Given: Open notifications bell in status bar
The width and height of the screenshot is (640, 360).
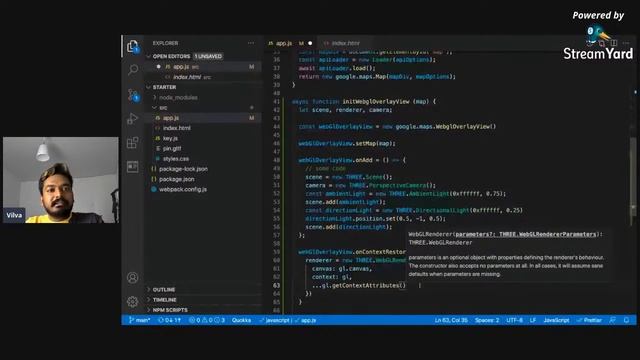Looking at the screenshot, I should click(627, 320).
